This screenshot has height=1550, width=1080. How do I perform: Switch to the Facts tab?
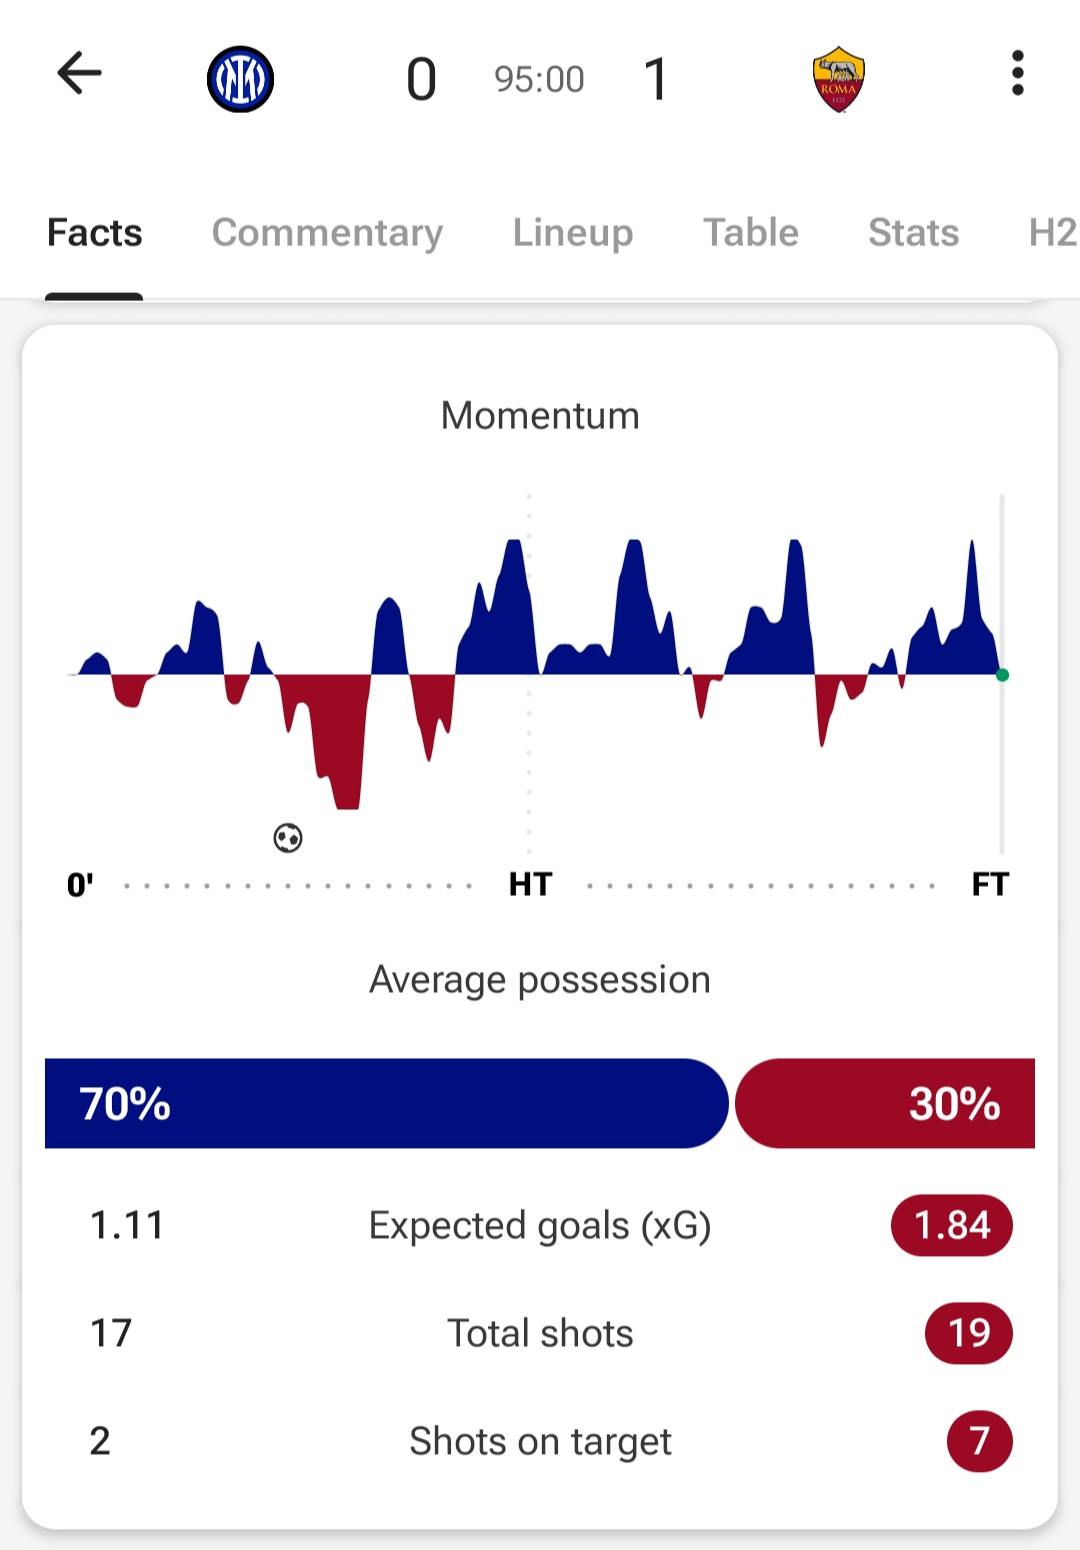(x=95, y=233)
